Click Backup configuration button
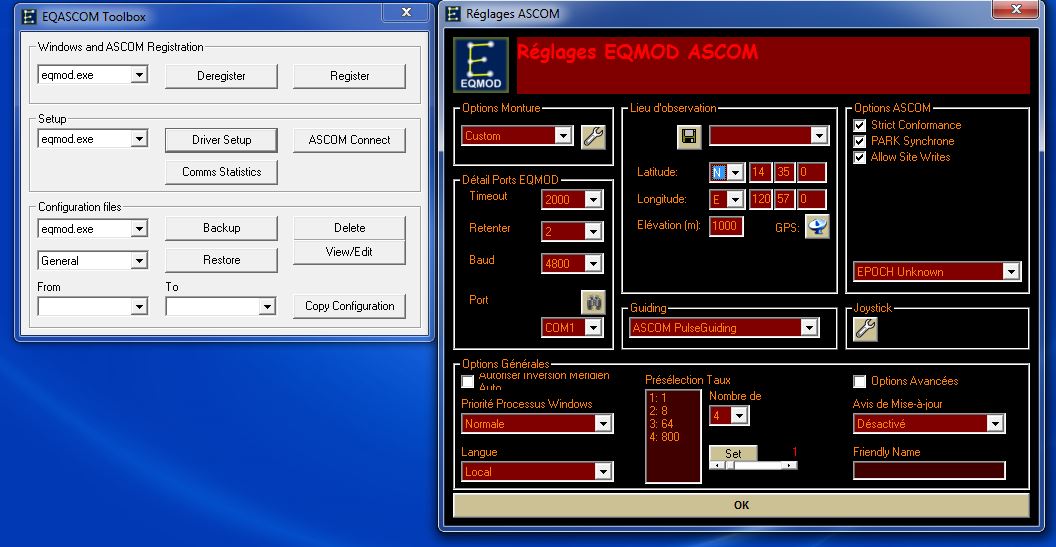Image resolution: width=1056 pixels, height=547 pixels. coord(222,228)
